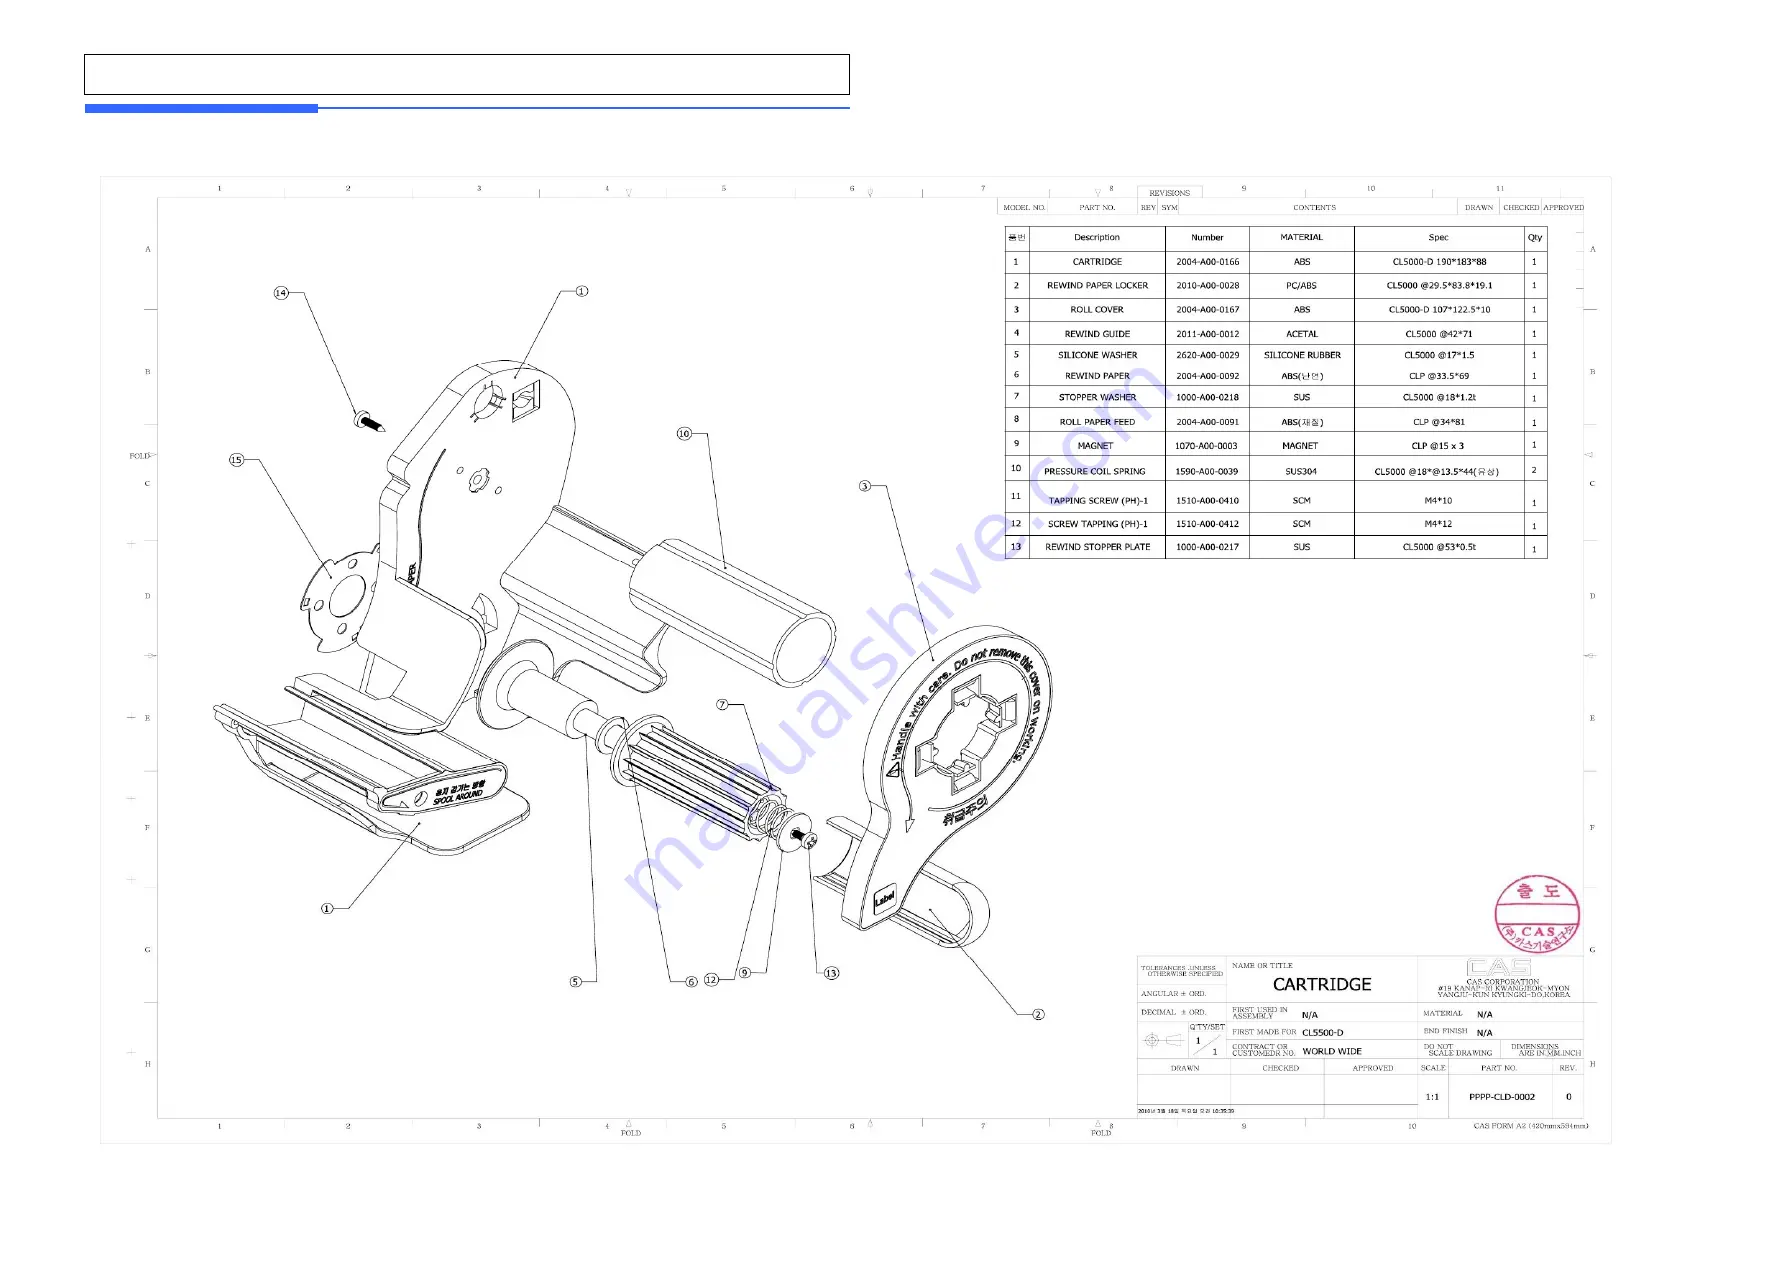
Task: Select callout balloon 2 near paper locker
Action: click(1038, 1014)
